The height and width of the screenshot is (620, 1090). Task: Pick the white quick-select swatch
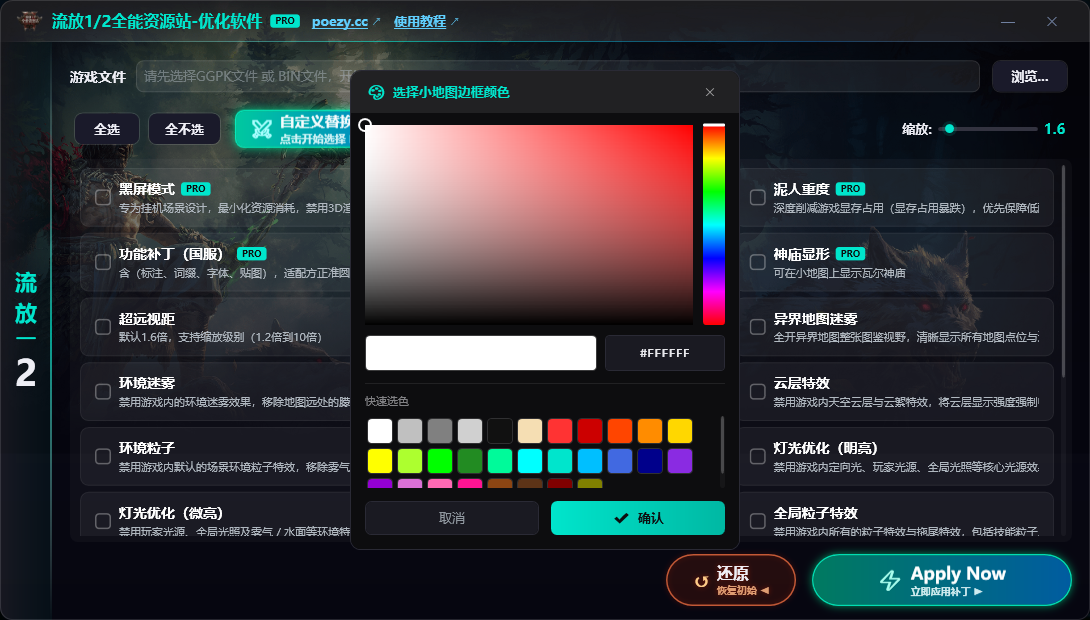pos(380,431)
